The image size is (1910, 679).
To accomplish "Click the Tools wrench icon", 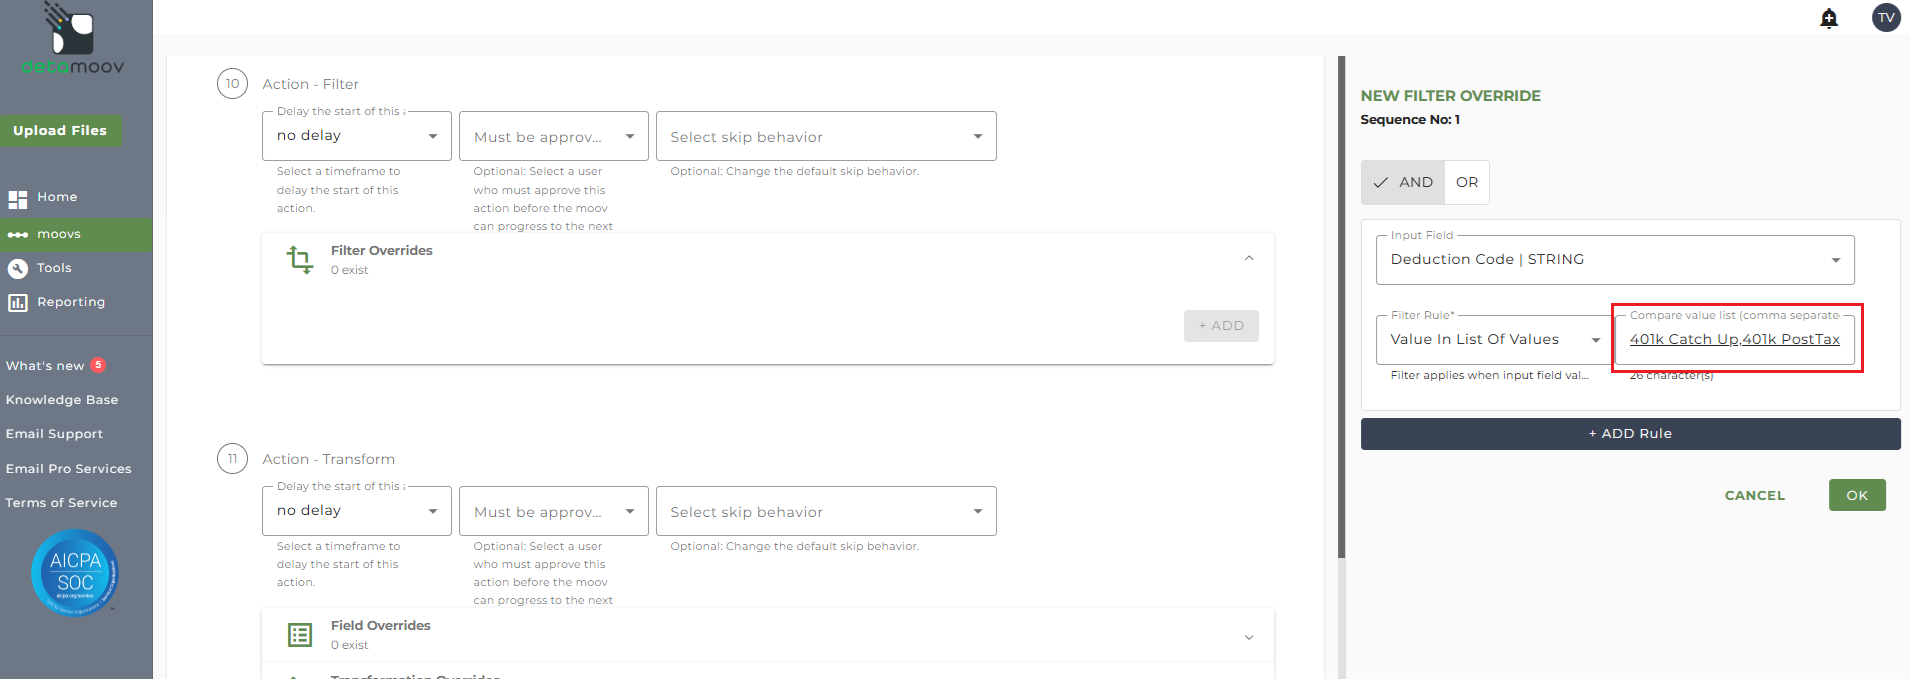I will (x=18, y=268).
